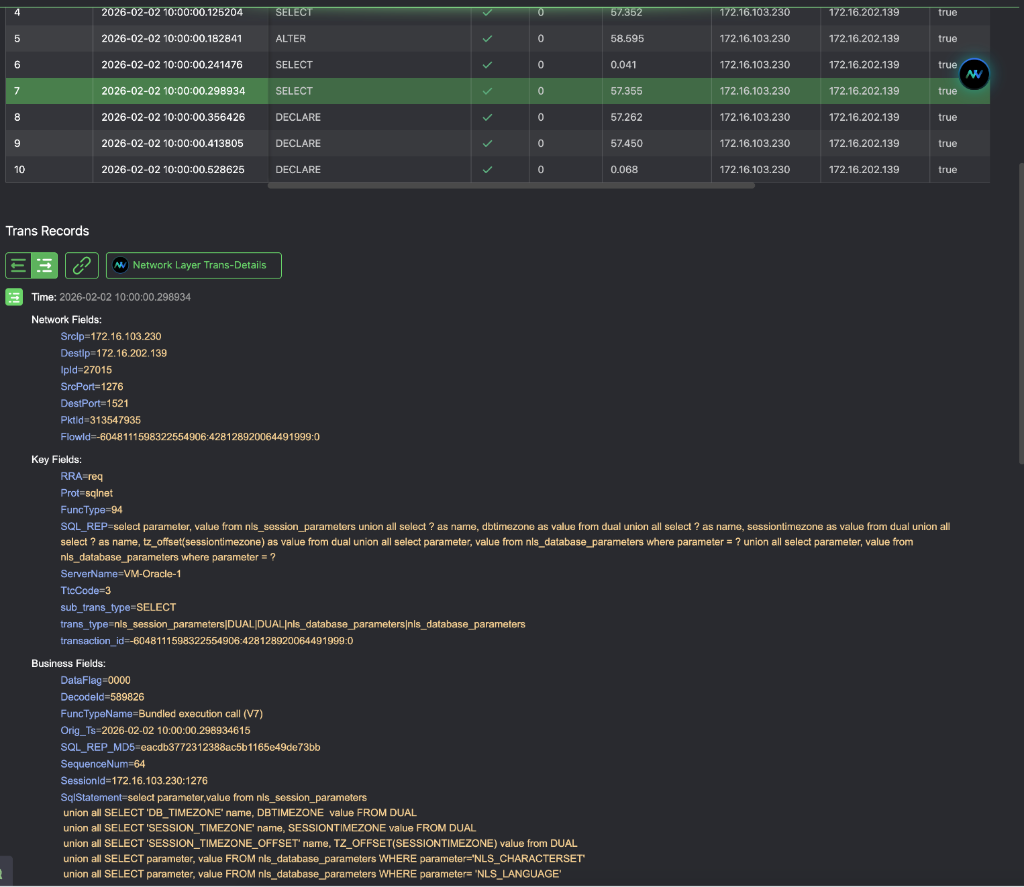Select timestamp 2026-02-02 10:00:00.413805
The width and height of the screenshot is (1024, 887).
[172, 143]
